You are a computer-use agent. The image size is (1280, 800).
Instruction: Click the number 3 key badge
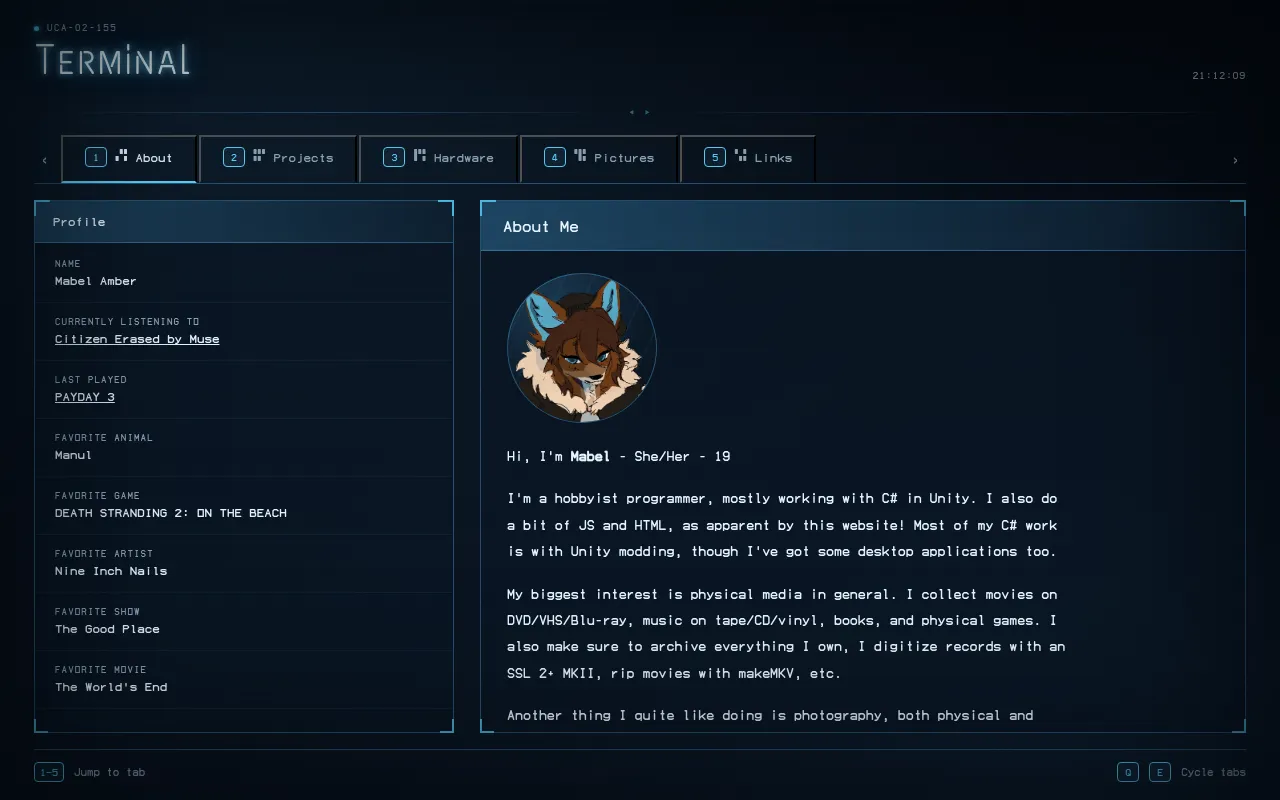click(394, 157)
